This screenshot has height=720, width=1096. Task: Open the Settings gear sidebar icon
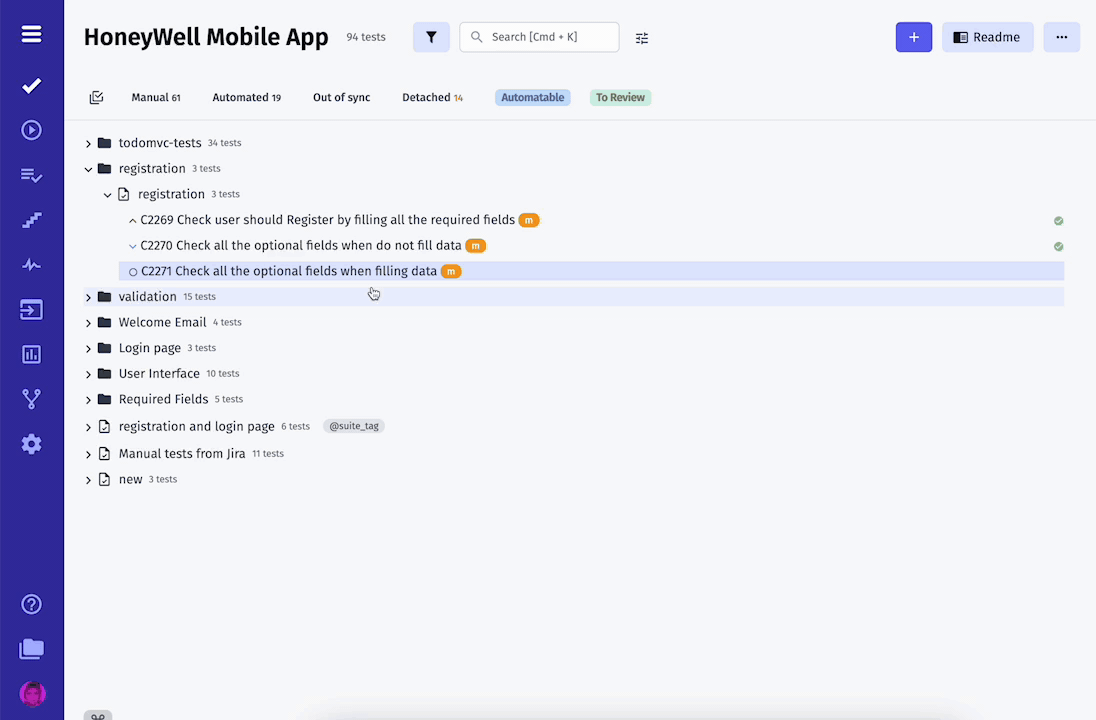click(x=31, y=444)
